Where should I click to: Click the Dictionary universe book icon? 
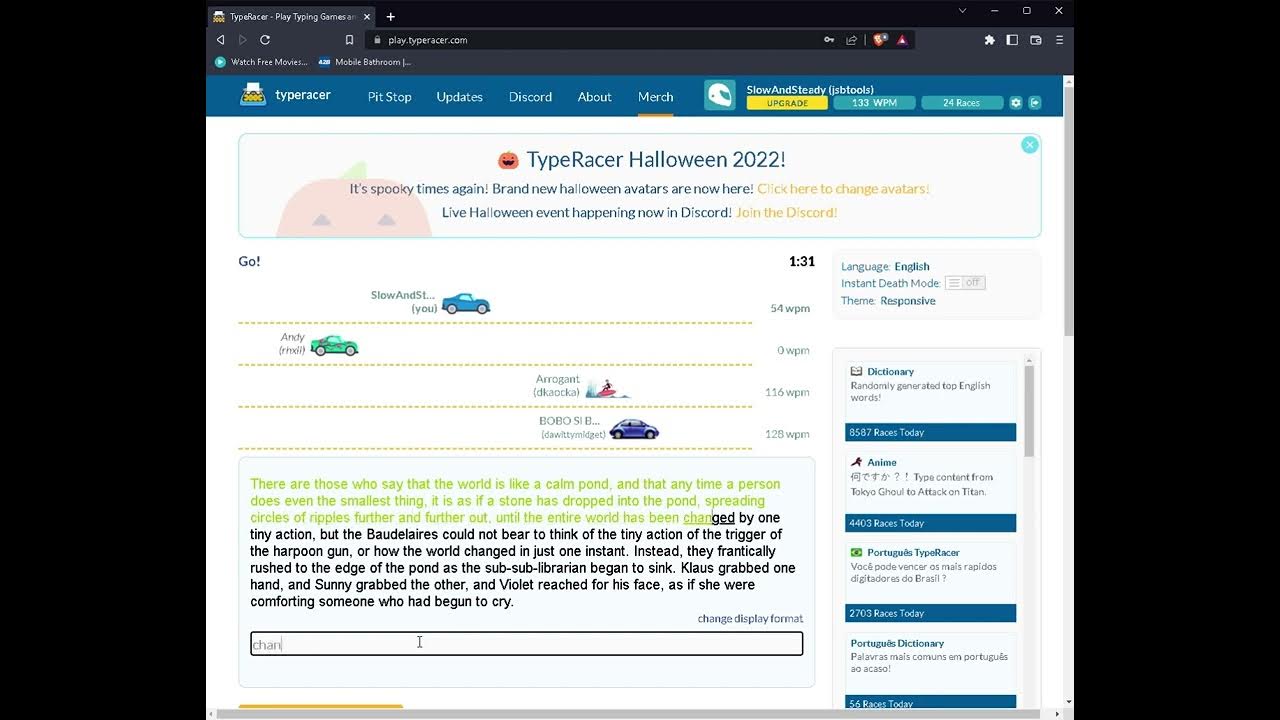[x=857, y=371]
